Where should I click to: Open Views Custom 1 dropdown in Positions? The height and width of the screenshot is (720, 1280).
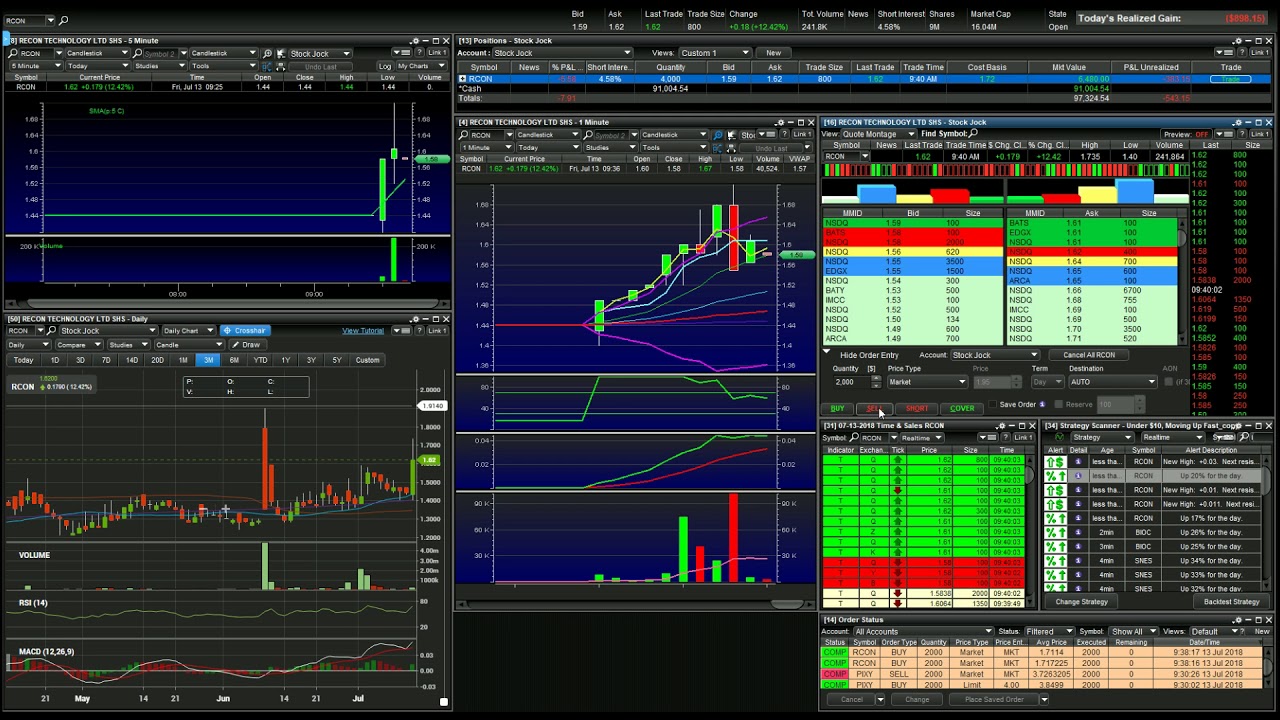(715, 53)
